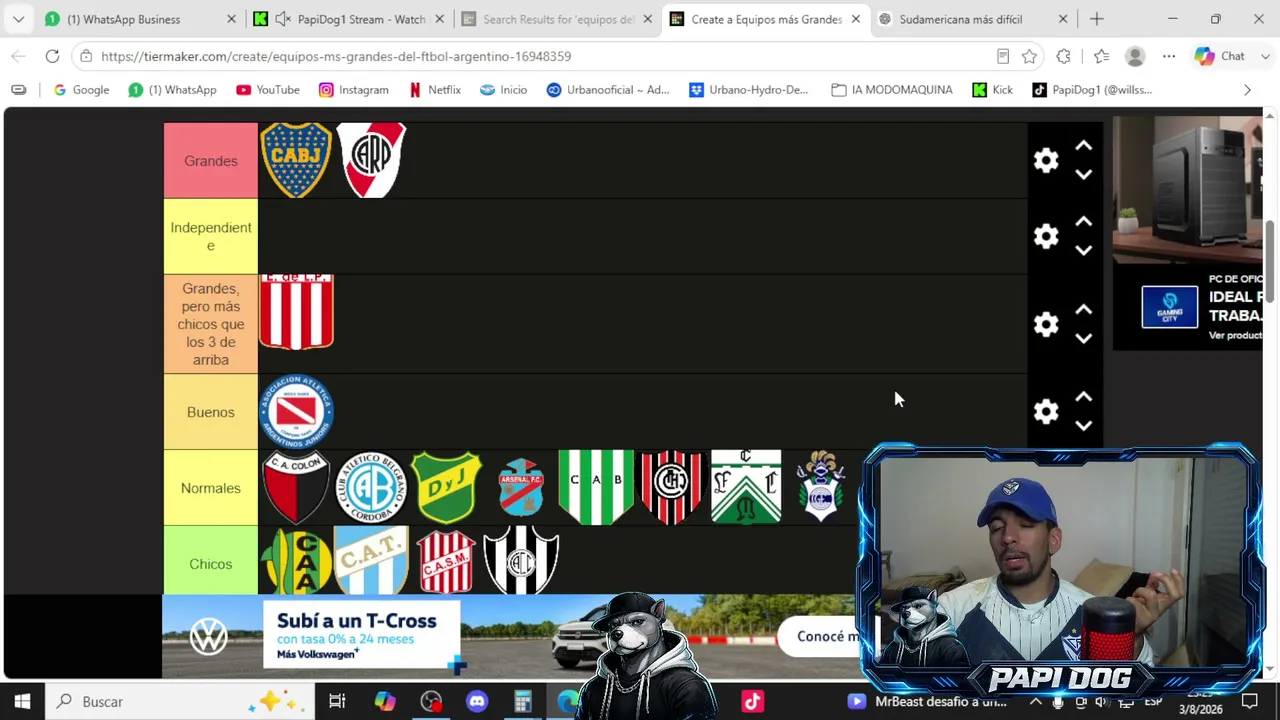Select the C.A.S.M. San Martín crest
The width and height of the screenshot is (1280, 720).
click(446, 561)
